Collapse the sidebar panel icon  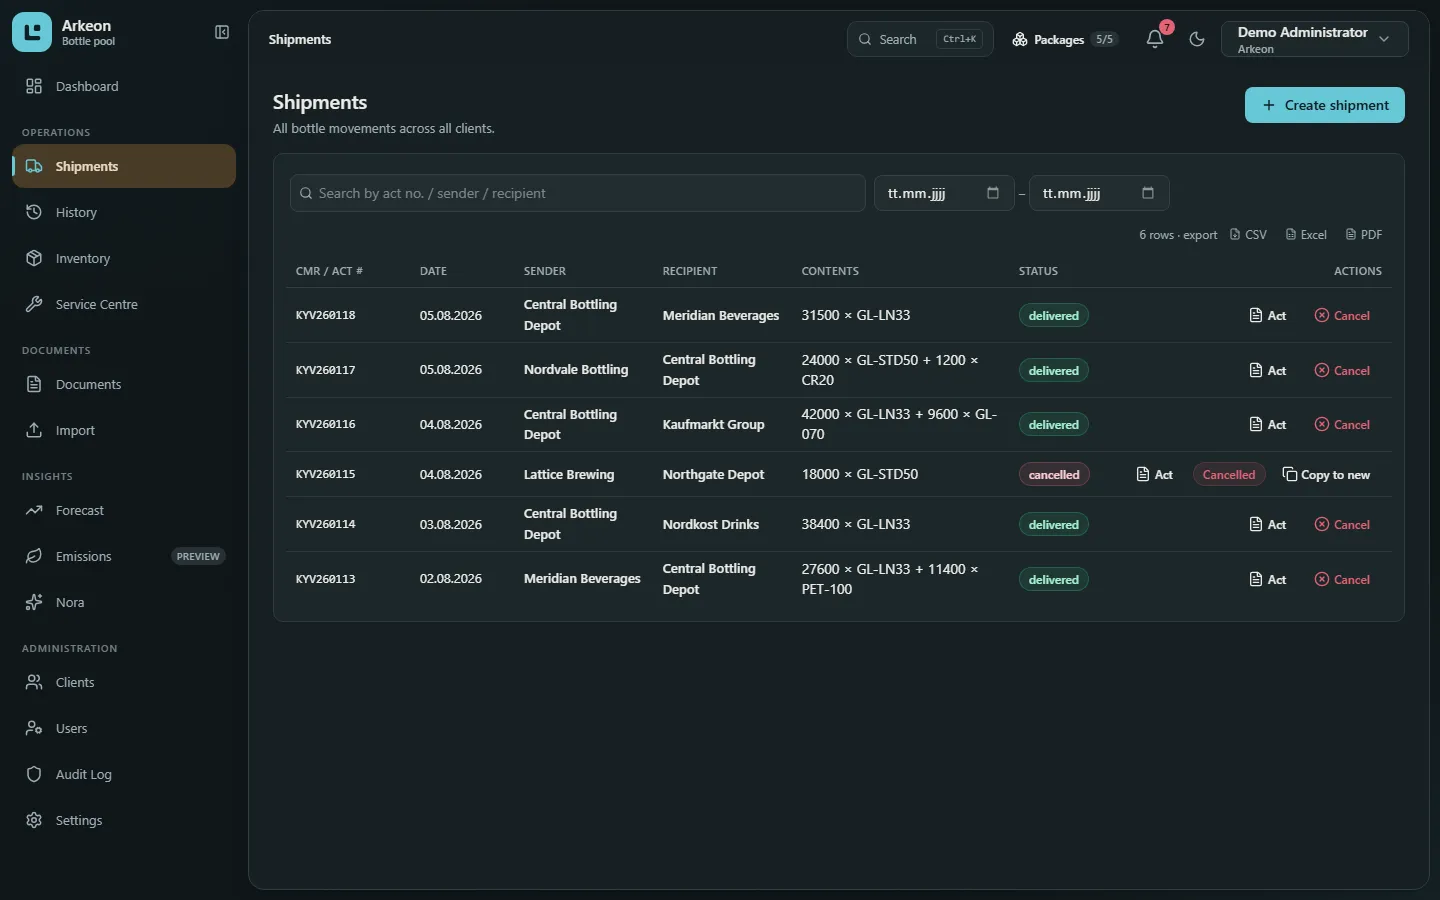(x=222, y=33)
